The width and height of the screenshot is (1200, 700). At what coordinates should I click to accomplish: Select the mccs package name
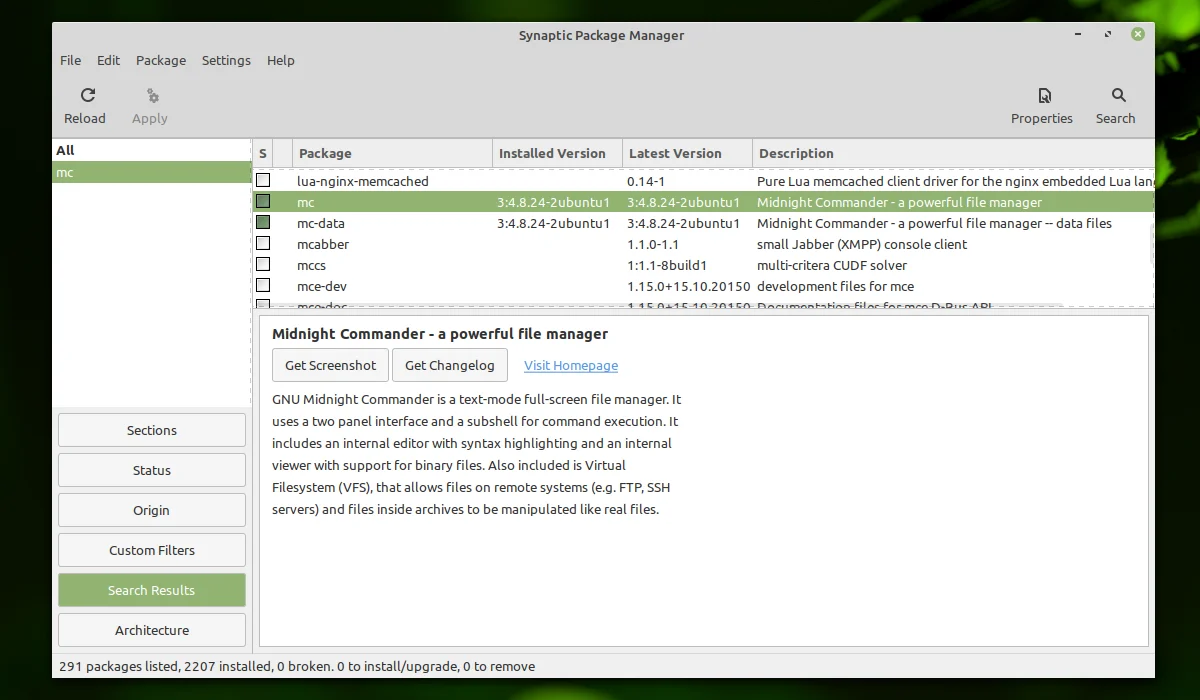[312, 265]
